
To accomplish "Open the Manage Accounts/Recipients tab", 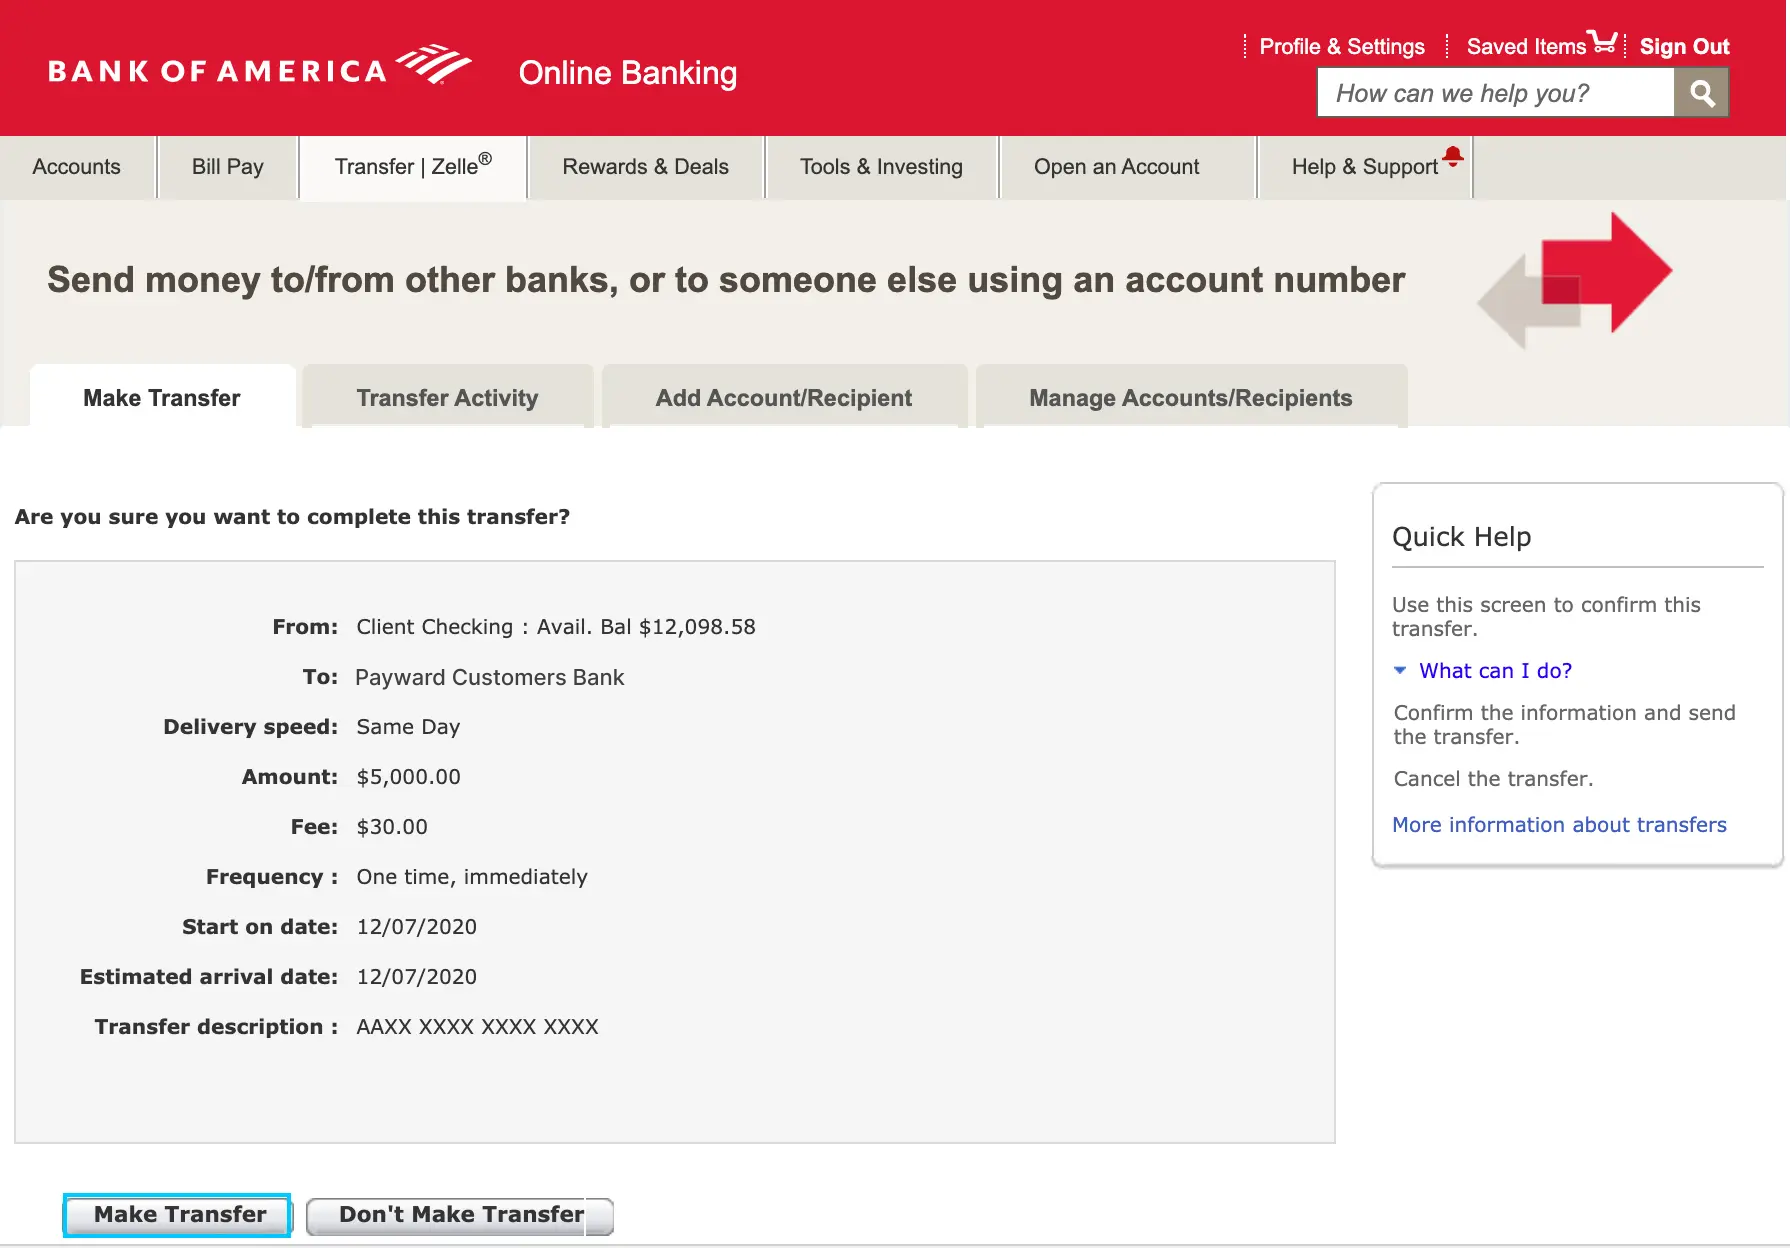I will (x=1191, y=397).
